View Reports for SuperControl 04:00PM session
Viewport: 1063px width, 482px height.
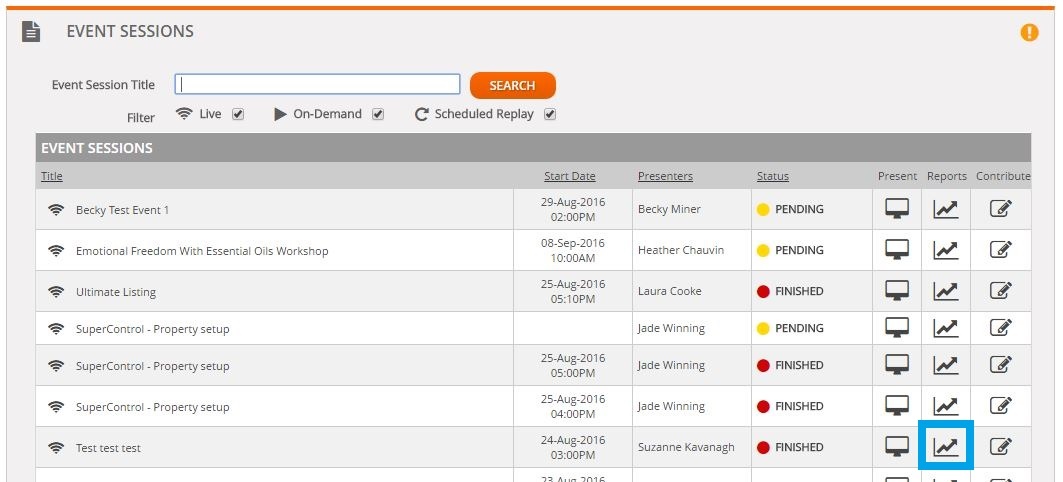point(946,406)
